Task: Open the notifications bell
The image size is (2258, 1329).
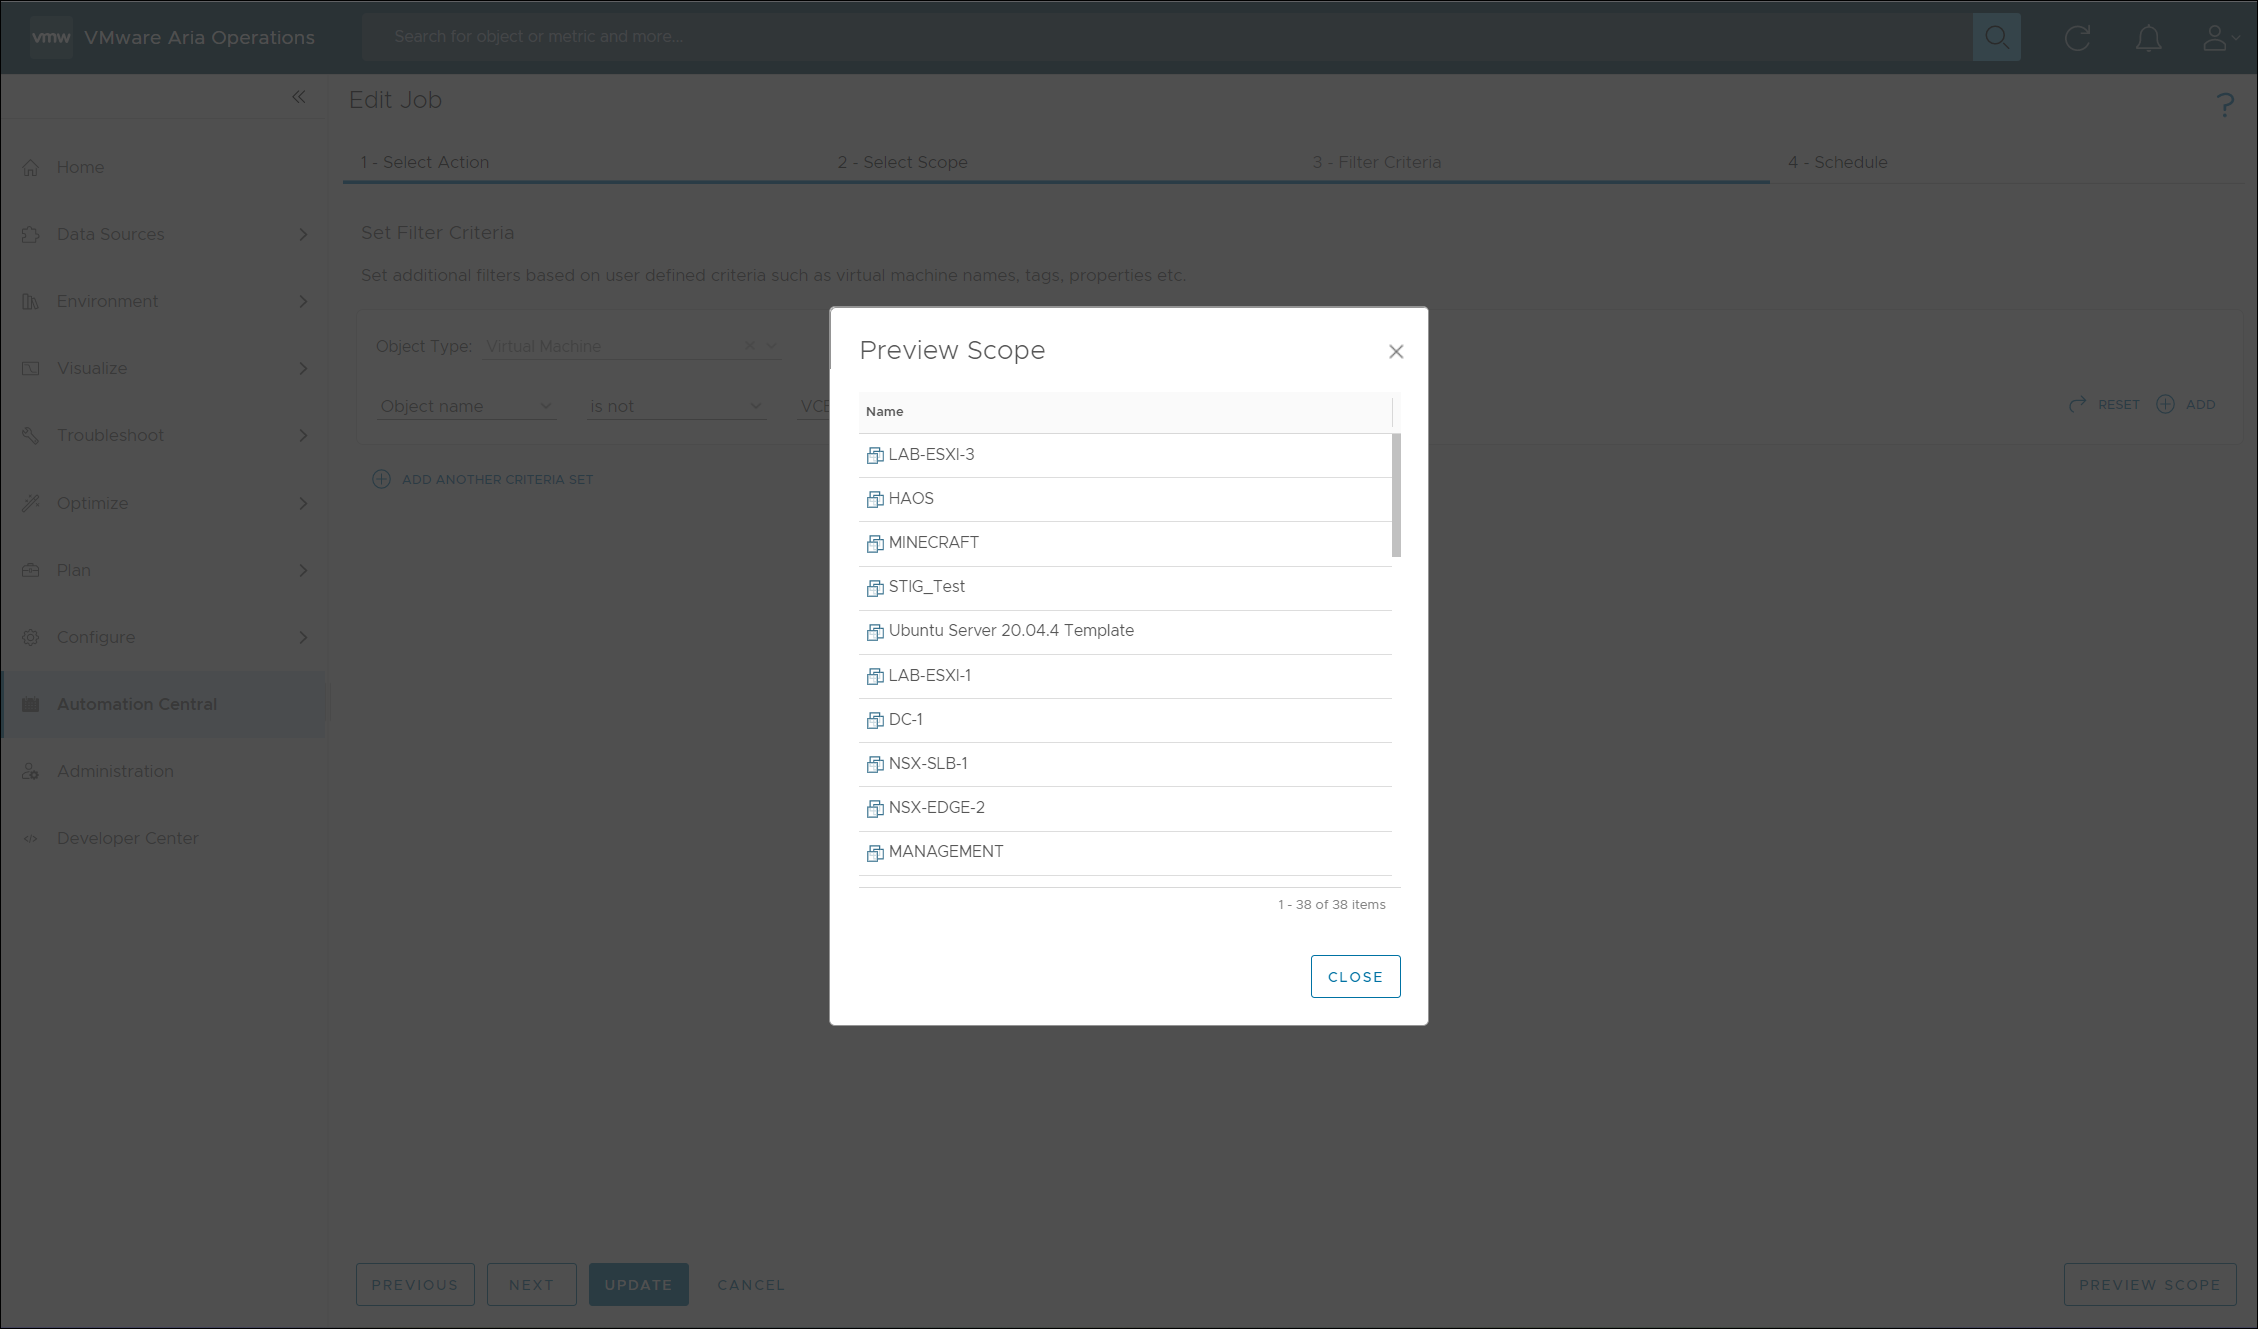Action: (x=2148, y=38)
